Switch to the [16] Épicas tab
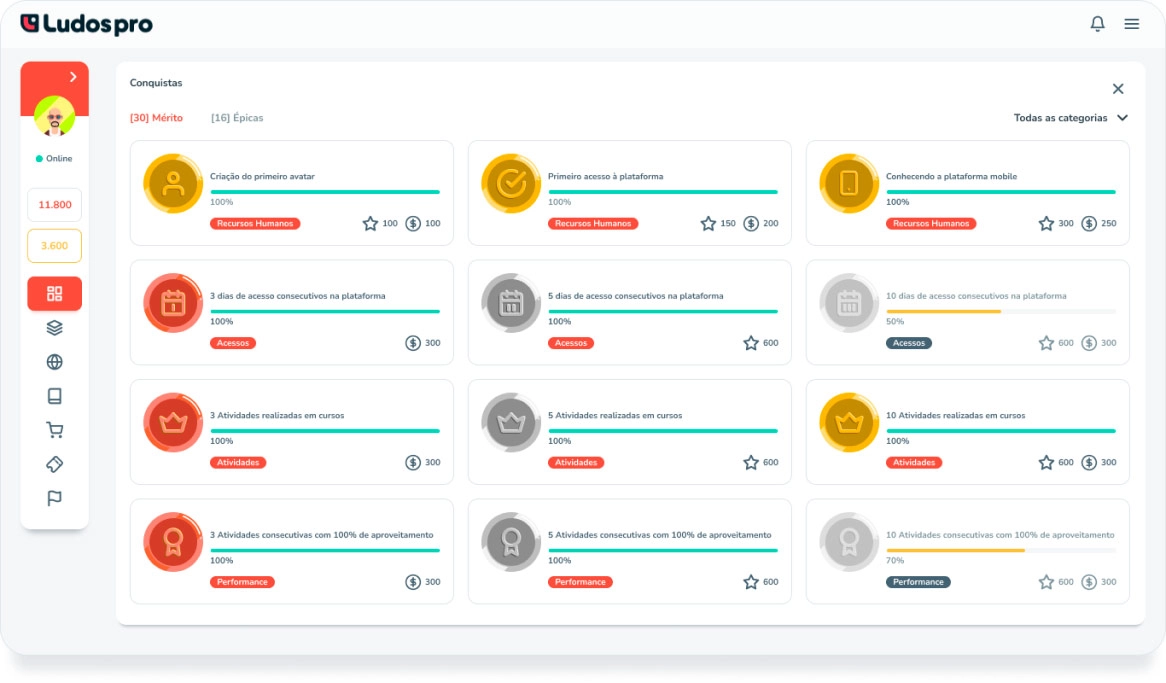 pyautogui.click(x=237, y=118)
